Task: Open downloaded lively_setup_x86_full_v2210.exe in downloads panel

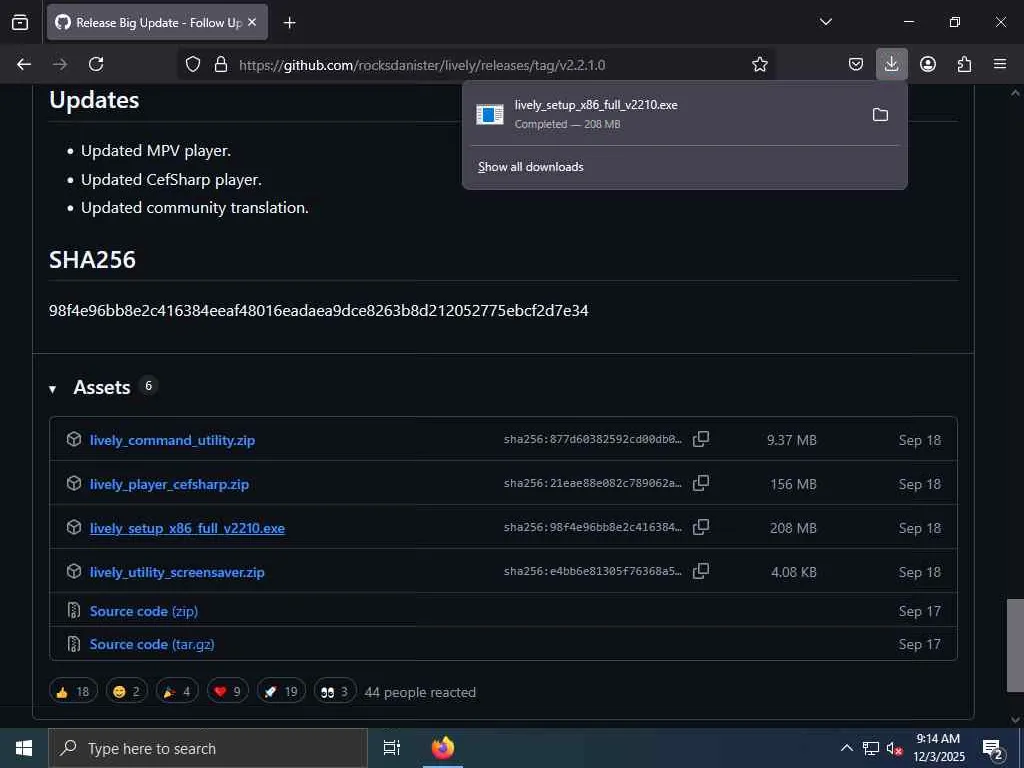Action: (x=663, y=114)
